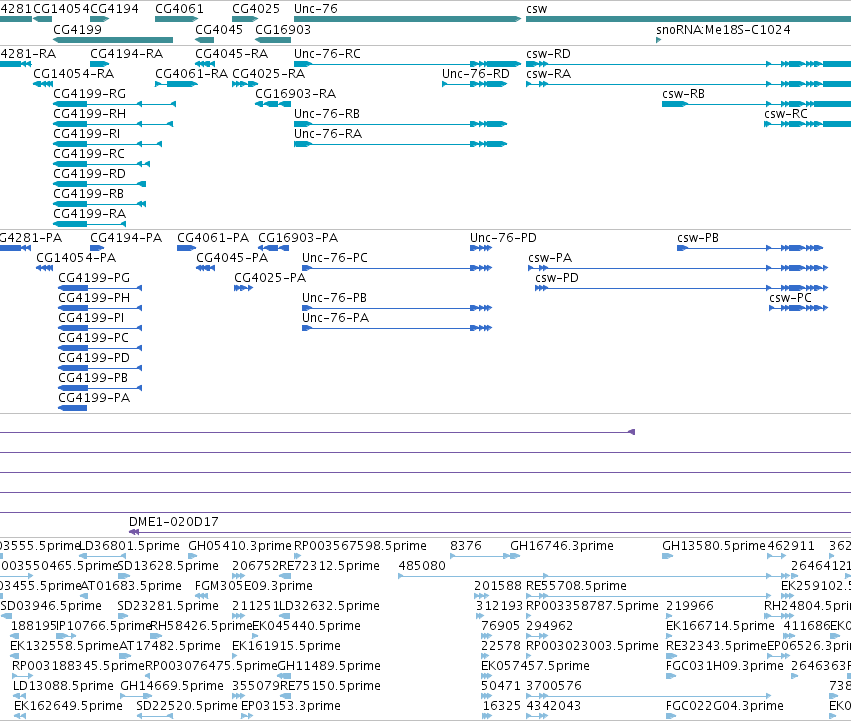The image size is (851, 721).
Task: Select transcript CG4199-RH
Action: (x=90, y=114)
